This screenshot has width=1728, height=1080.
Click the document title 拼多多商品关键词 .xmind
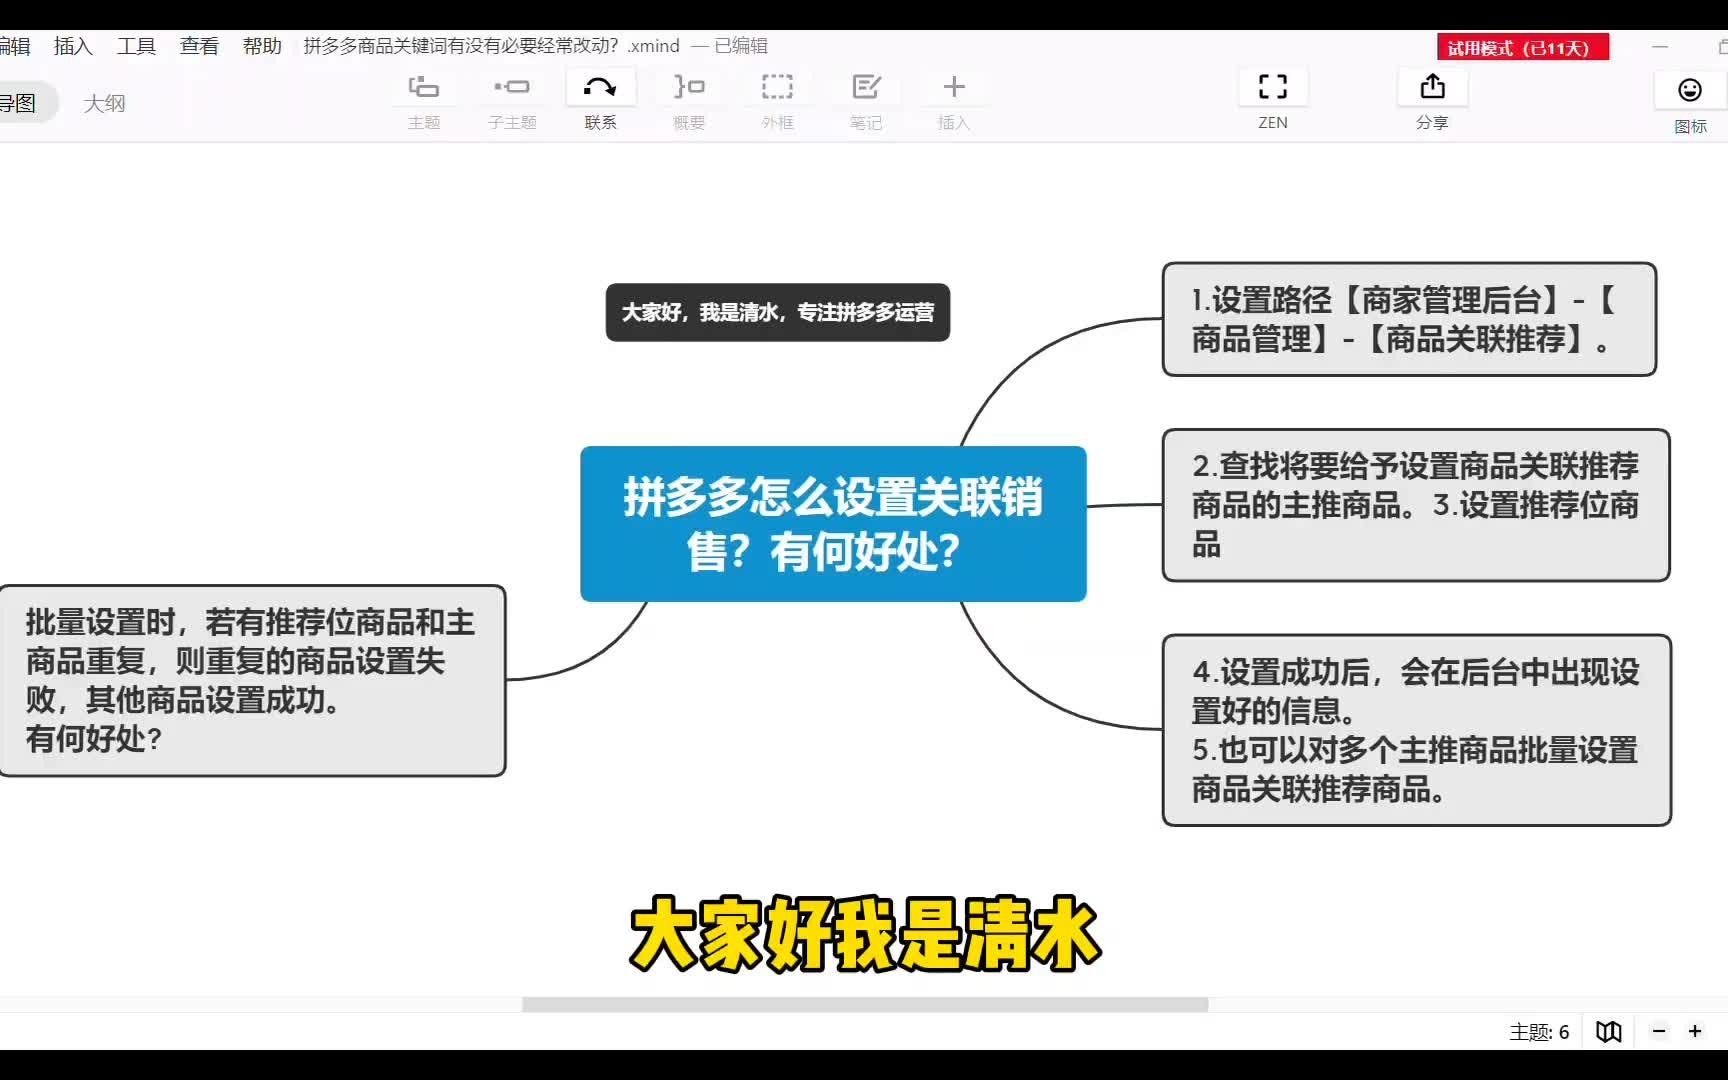[492, 46]
